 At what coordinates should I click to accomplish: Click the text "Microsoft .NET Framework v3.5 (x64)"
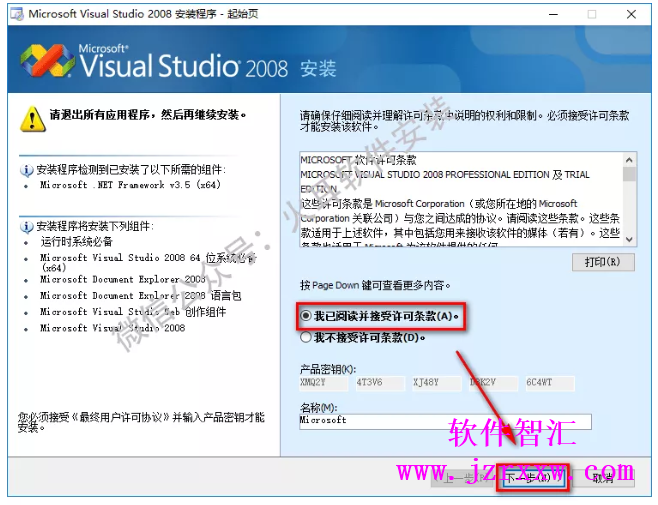point(130,185)
